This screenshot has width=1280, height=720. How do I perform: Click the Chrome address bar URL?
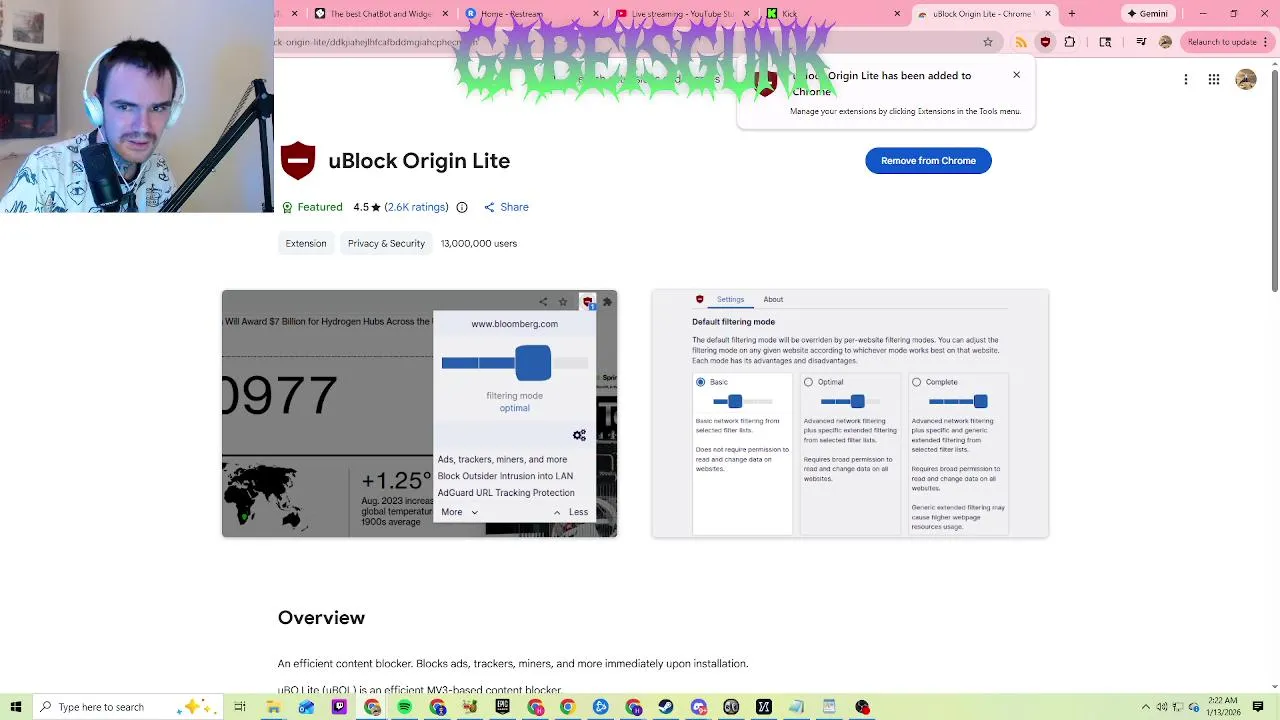pos(620,42)
